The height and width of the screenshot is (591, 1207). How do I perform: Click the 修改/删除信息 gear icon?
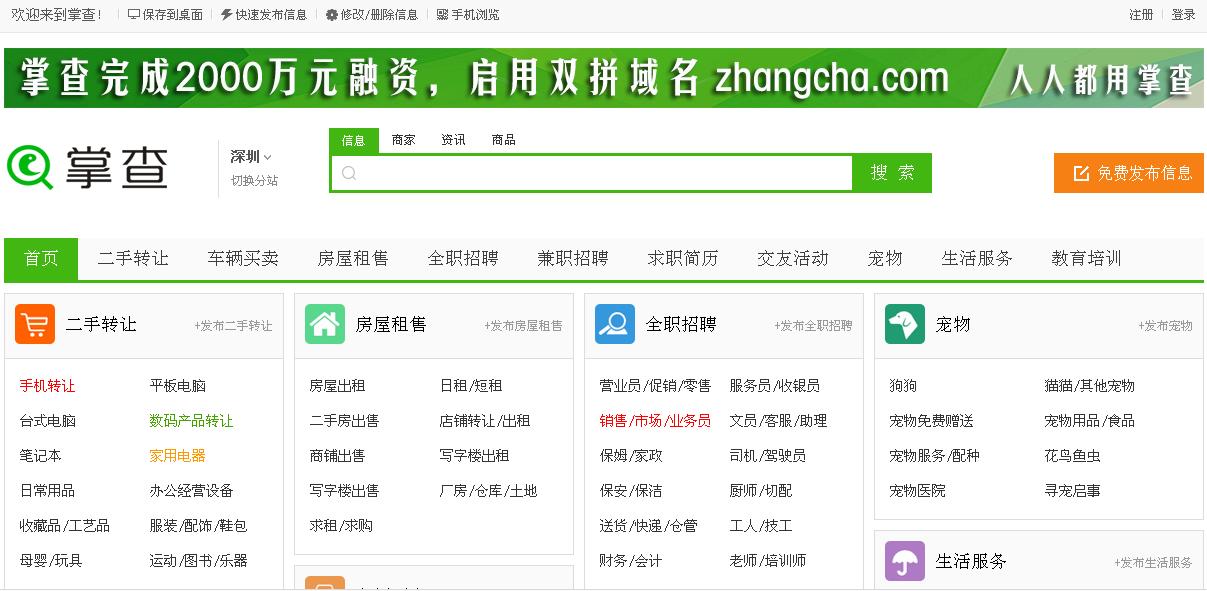pyautogui.click(x=332, y=15)
